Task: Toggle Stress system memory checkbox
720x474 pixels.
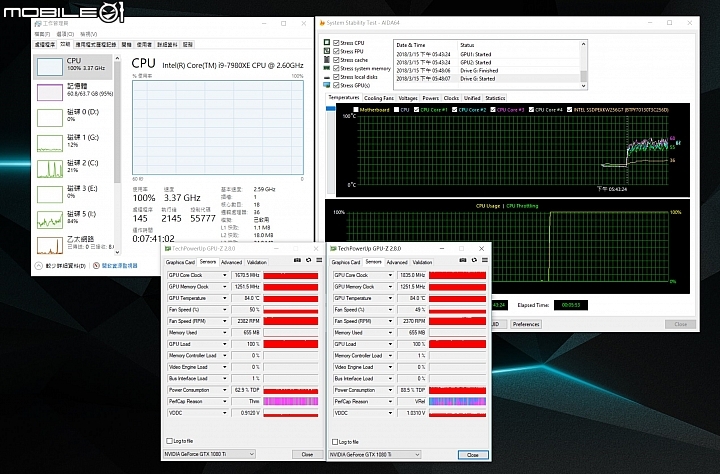Action: pos(336,68)
